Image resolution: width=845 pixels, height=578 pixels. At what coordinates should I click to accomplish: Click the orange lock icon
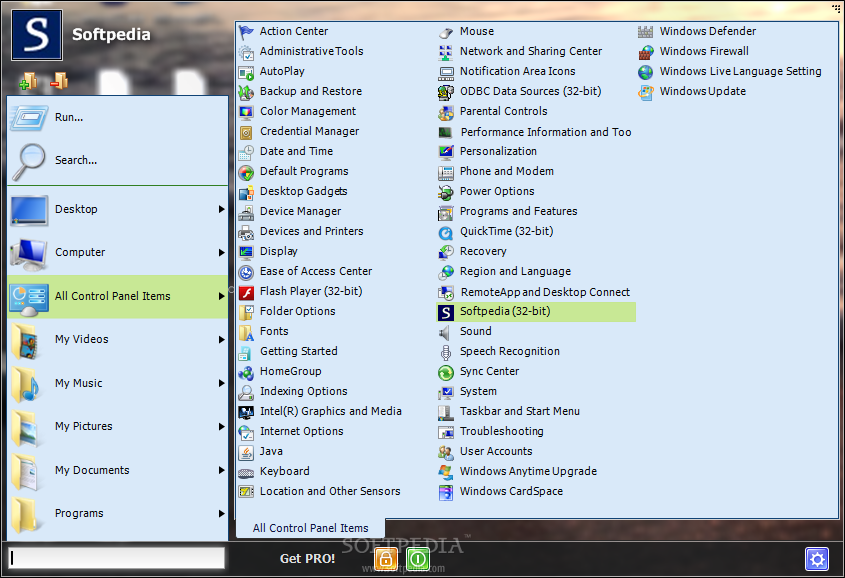click(x=386, y=558)
